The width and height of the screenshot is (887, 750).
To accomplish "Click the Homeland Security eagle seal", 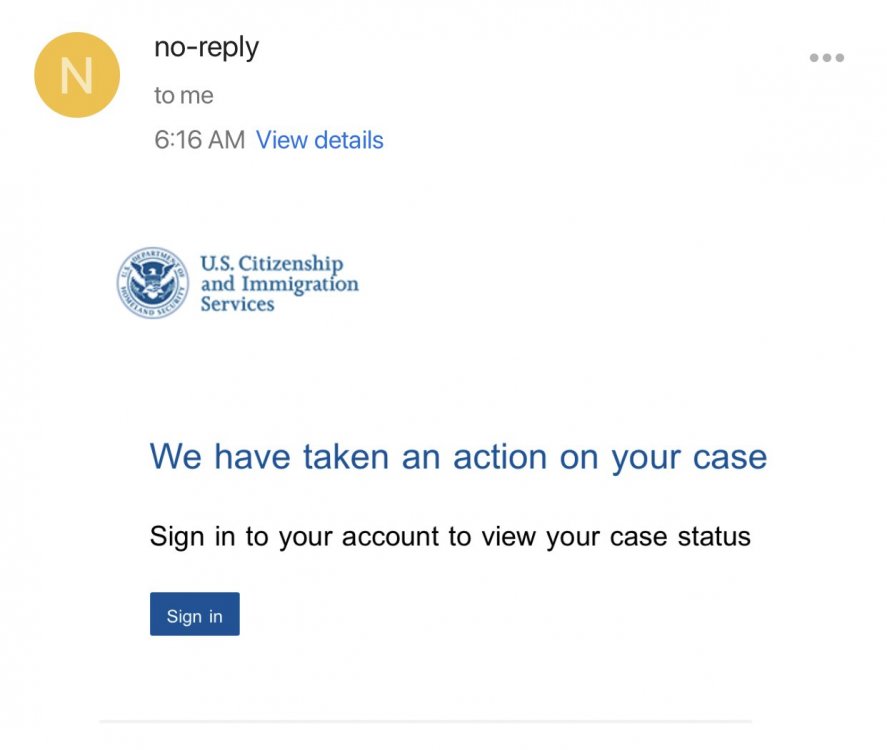I will tap(152, 283).
